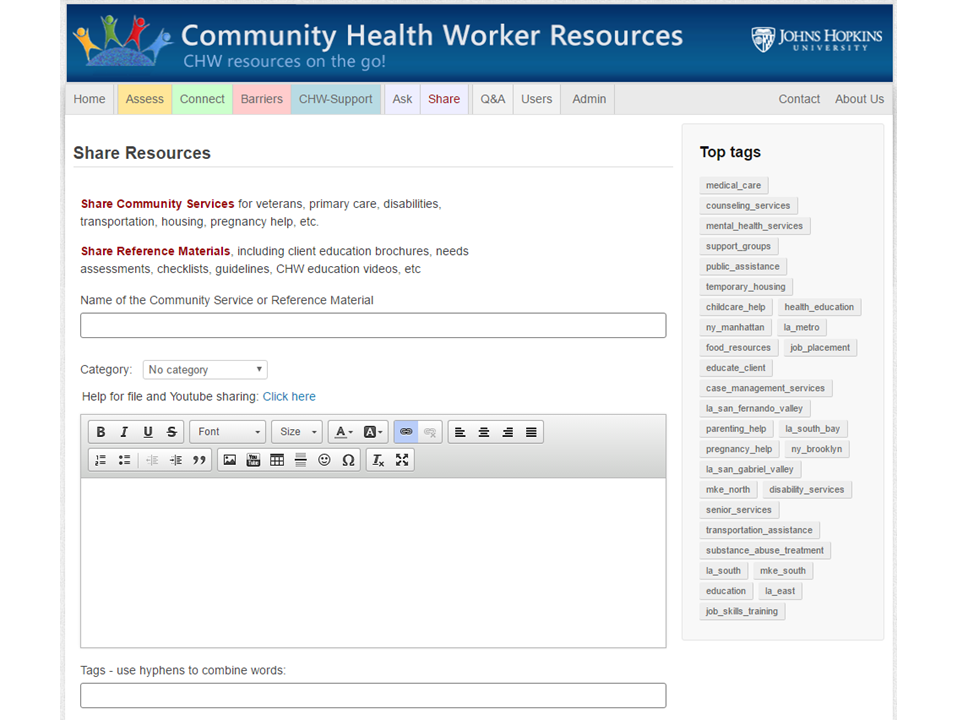Insert an image into the editor
960x720 pixels.
tap(230, 460)
